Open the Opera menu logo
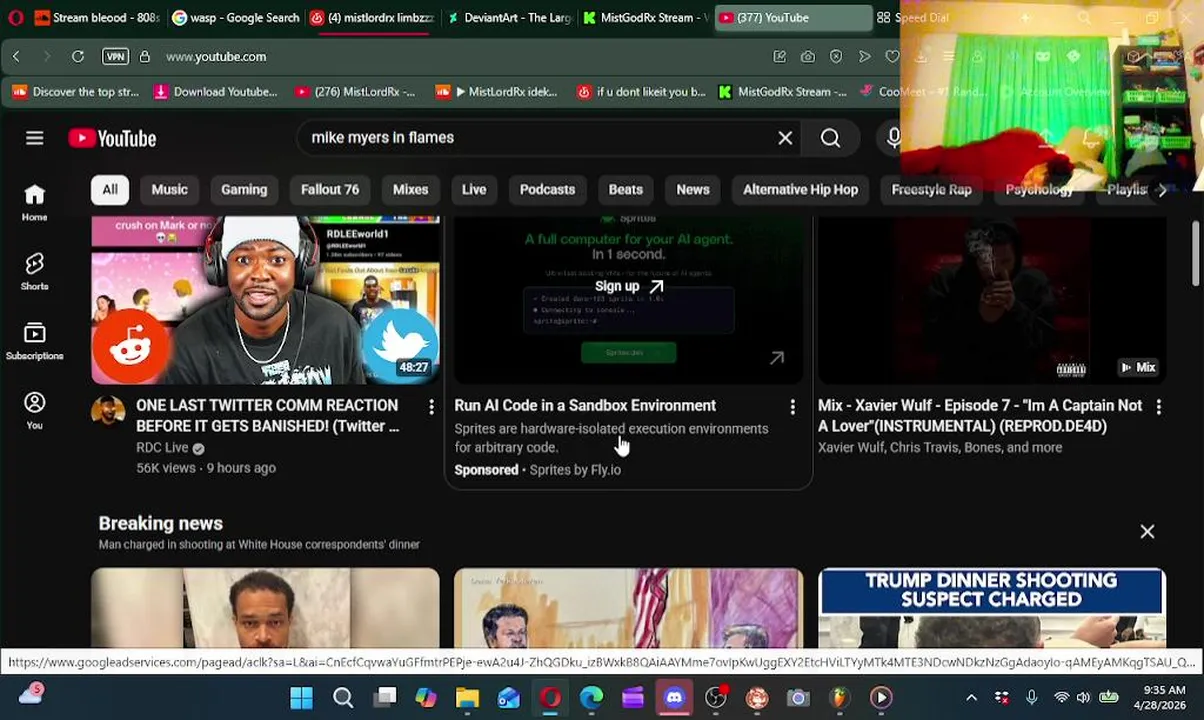The height and width of the screenshot is (720, 1204). click(15, 18)
